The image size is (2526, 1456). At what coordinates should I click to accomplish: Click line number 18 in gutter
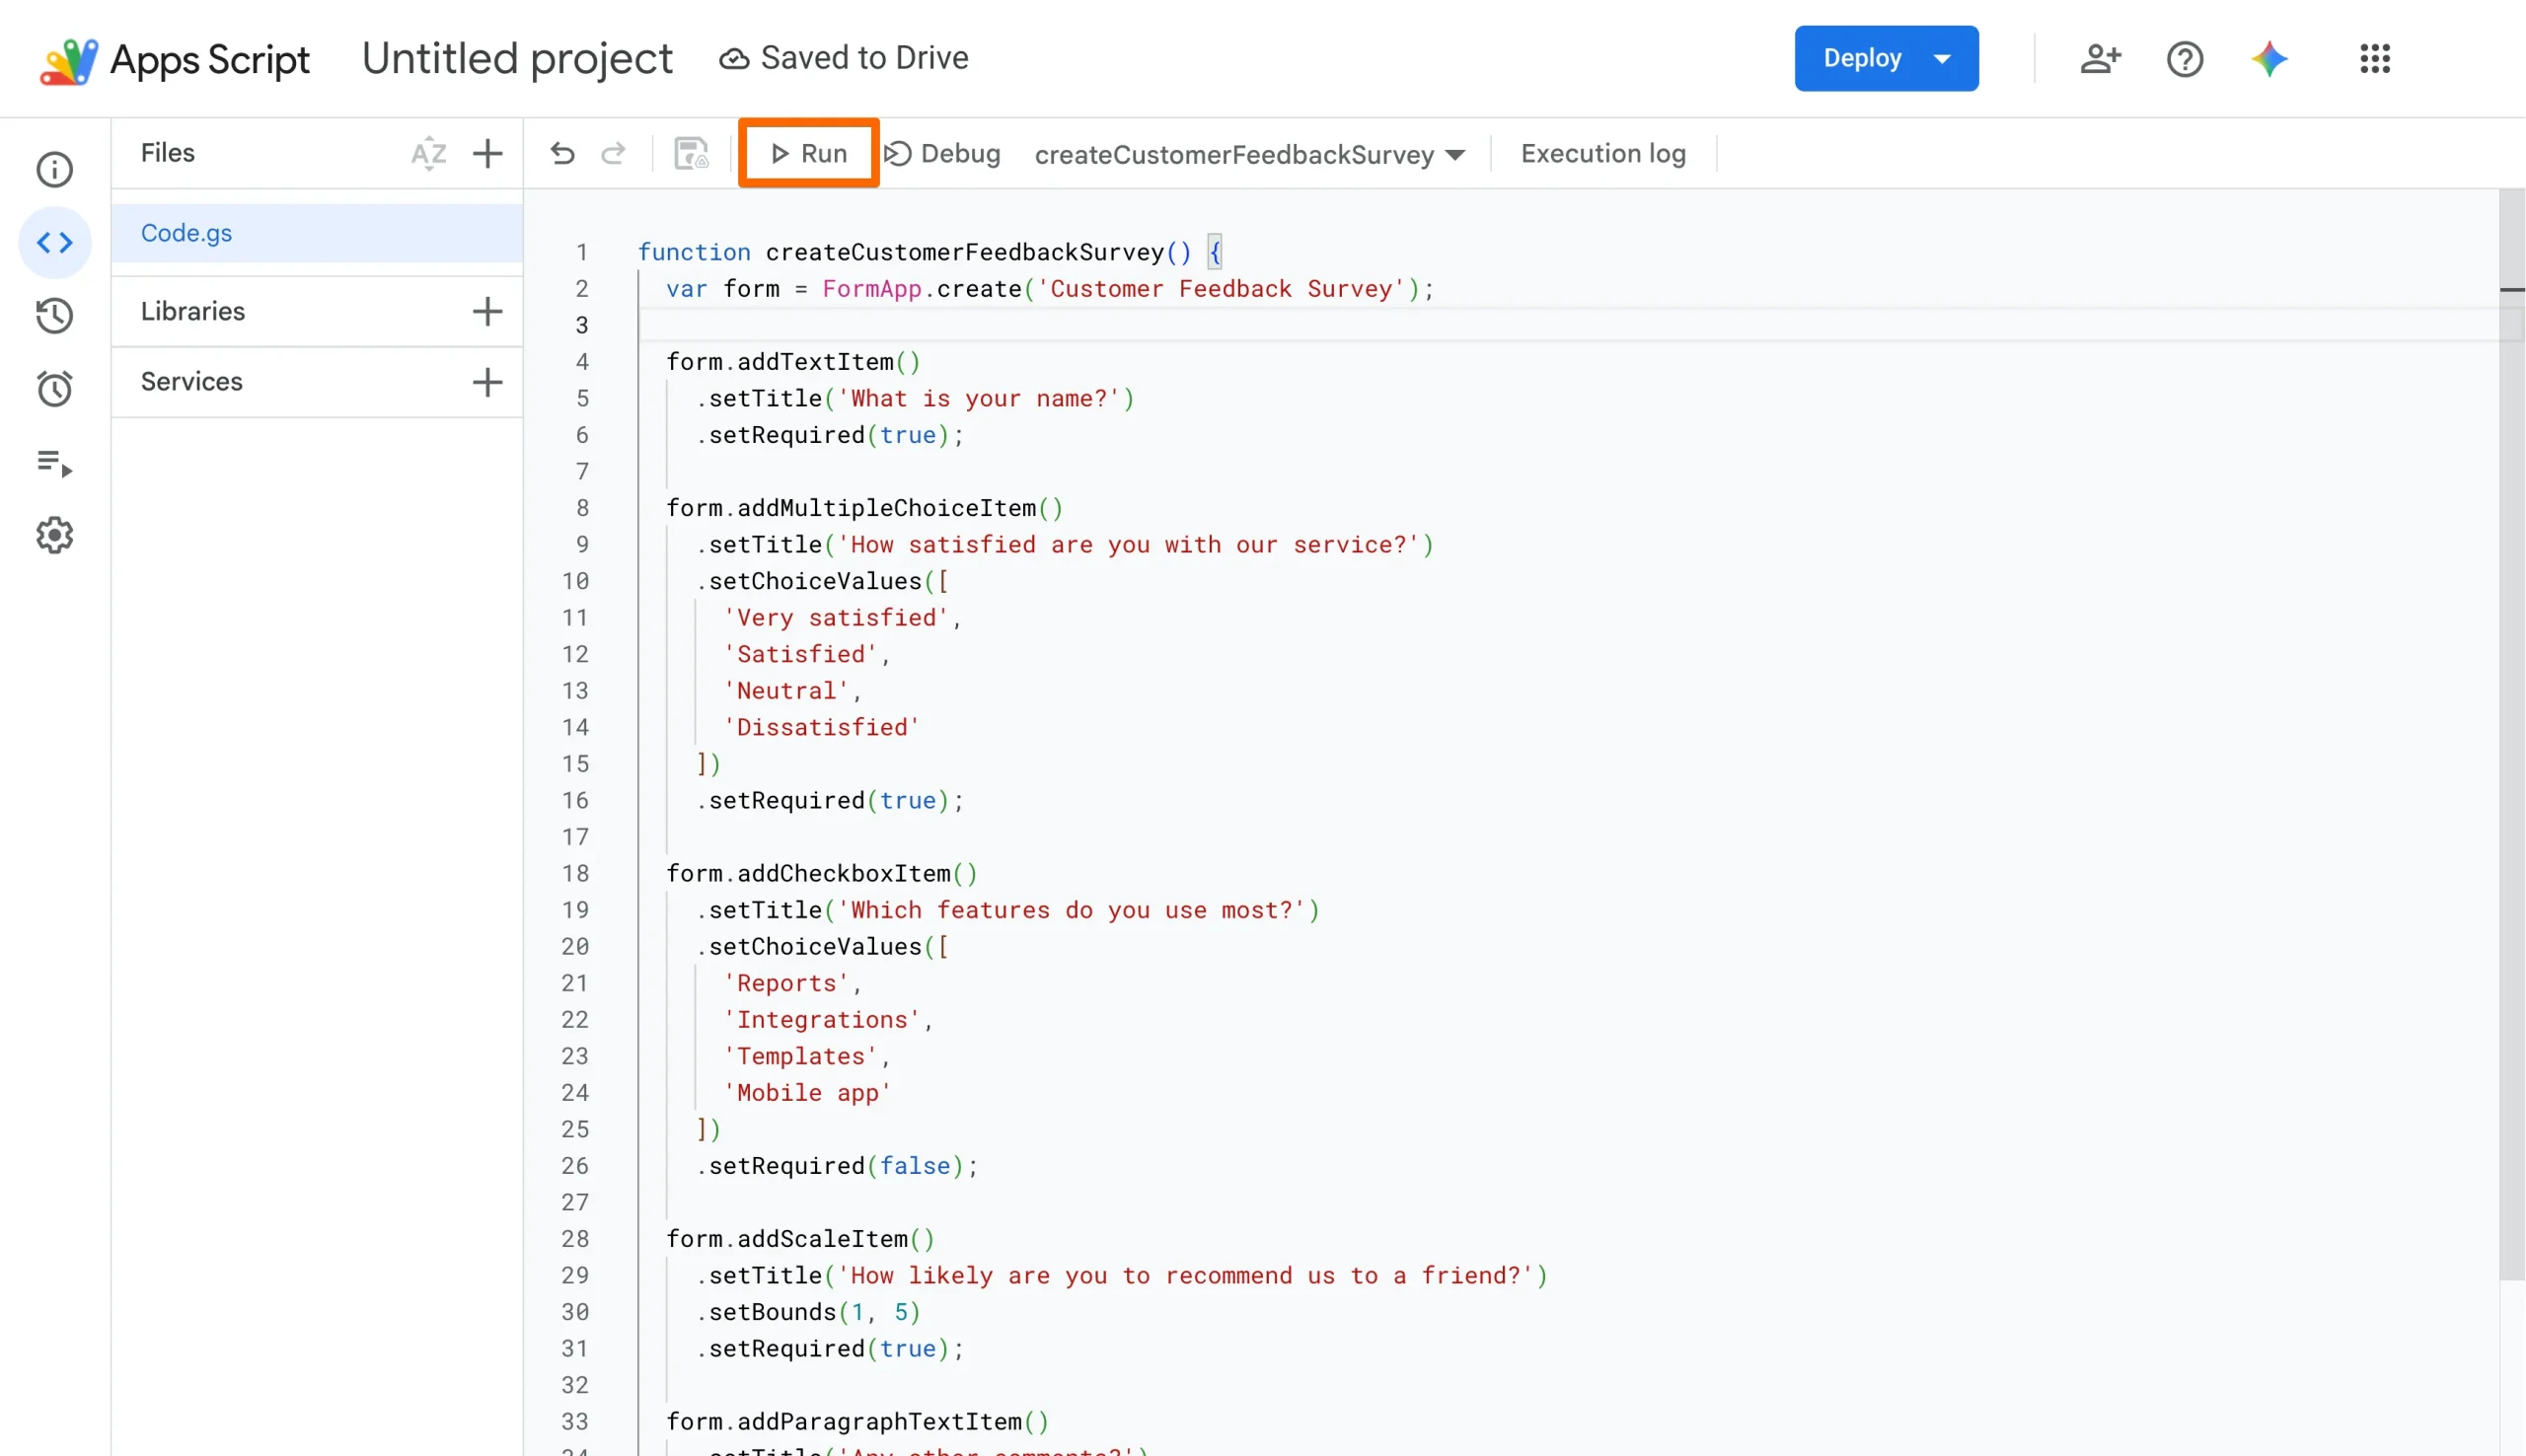click(575, 873)
